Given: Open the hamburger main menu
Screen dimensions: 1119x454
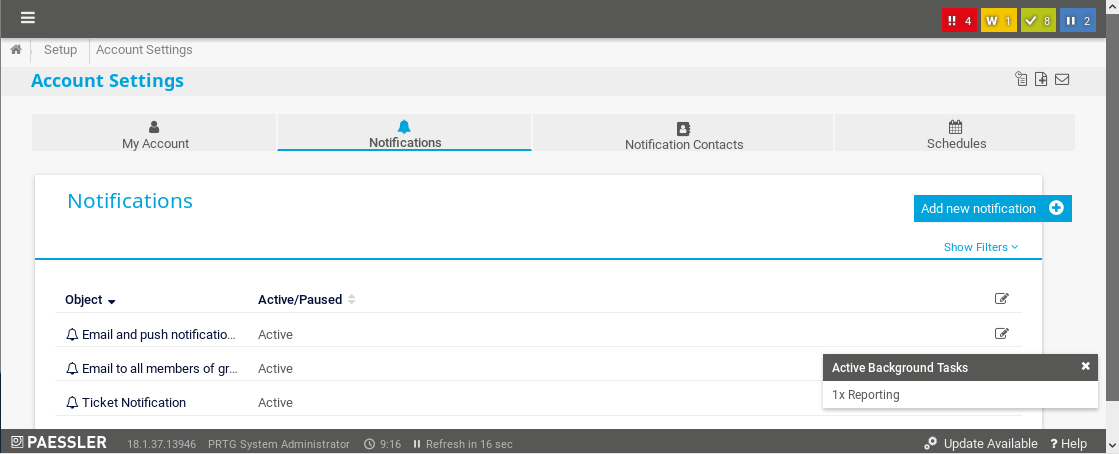Looking at the screenshot, I should click(28, 18).
